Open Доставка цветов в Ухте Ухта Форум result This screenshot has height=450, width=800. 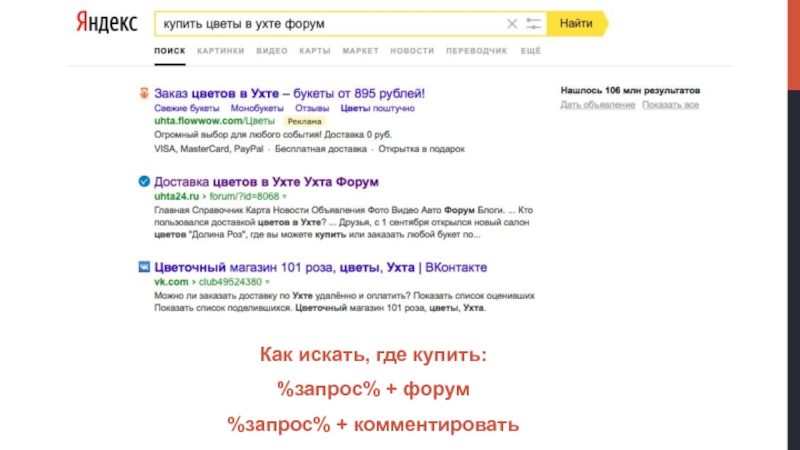[x=266, y=182]
